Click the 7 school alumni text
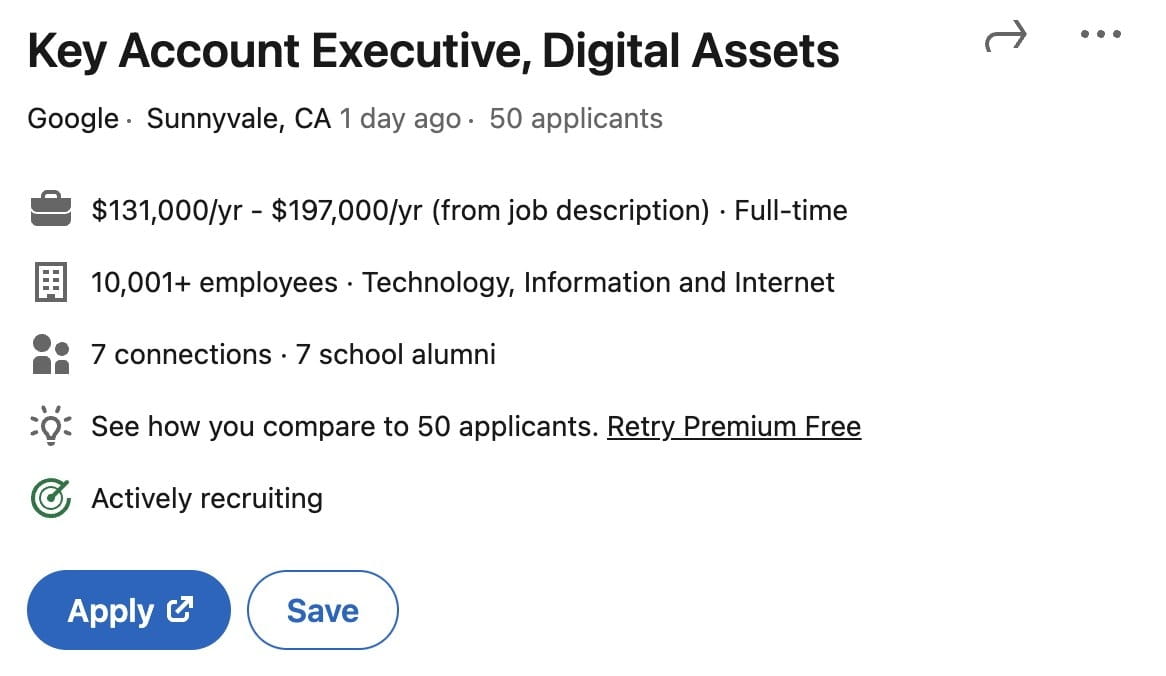Viewport: 1166px width, 676px height. pos(396,355)
